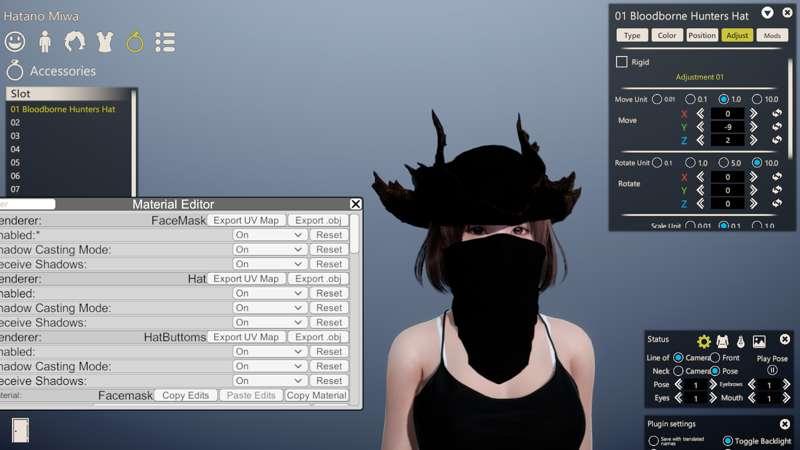Open HatButtoms Shadow Casting Mode dropdown
The width and height of the screenshot is (800, 450).
(269, 366)
